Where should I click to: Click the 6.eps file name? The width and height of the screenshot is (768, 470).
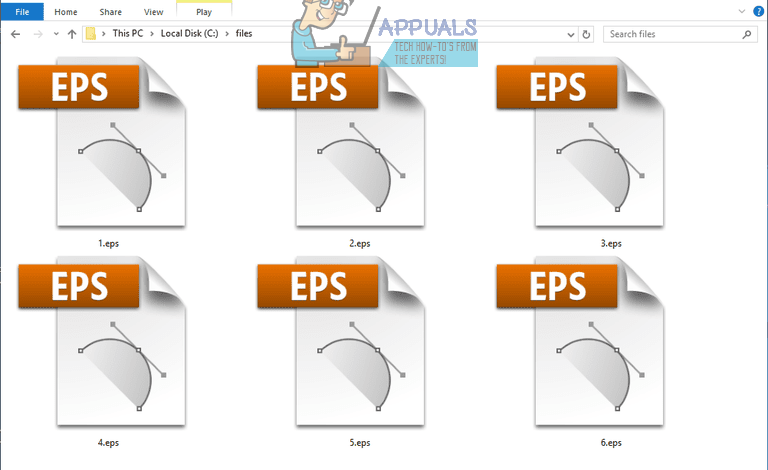611,443
